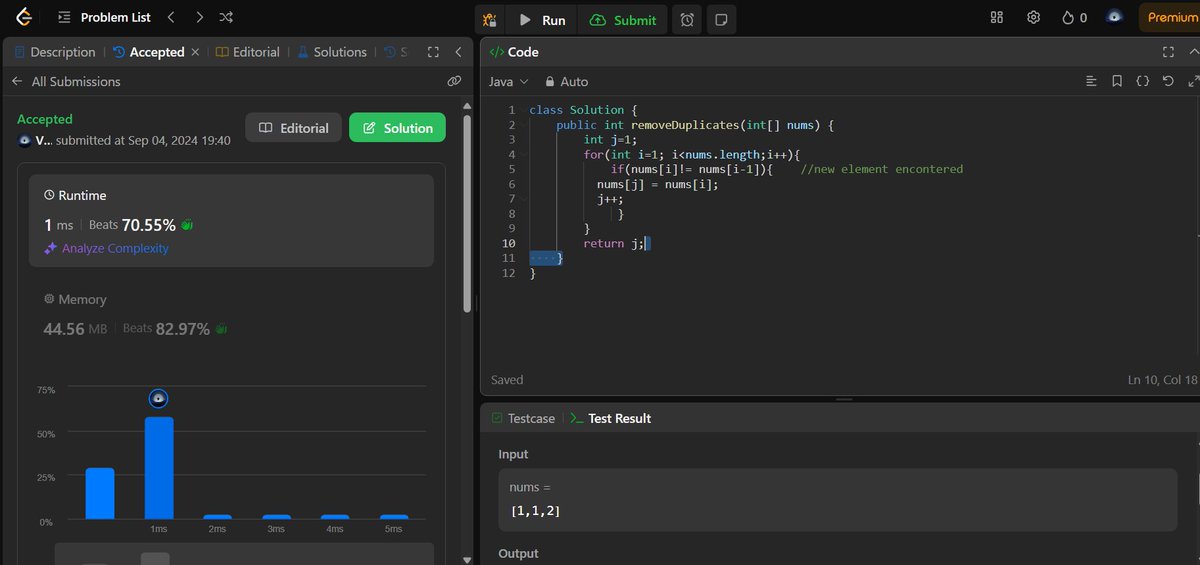Click line 10 return statement
This screenshot has width=1200, height=565.
click(614, 243)
